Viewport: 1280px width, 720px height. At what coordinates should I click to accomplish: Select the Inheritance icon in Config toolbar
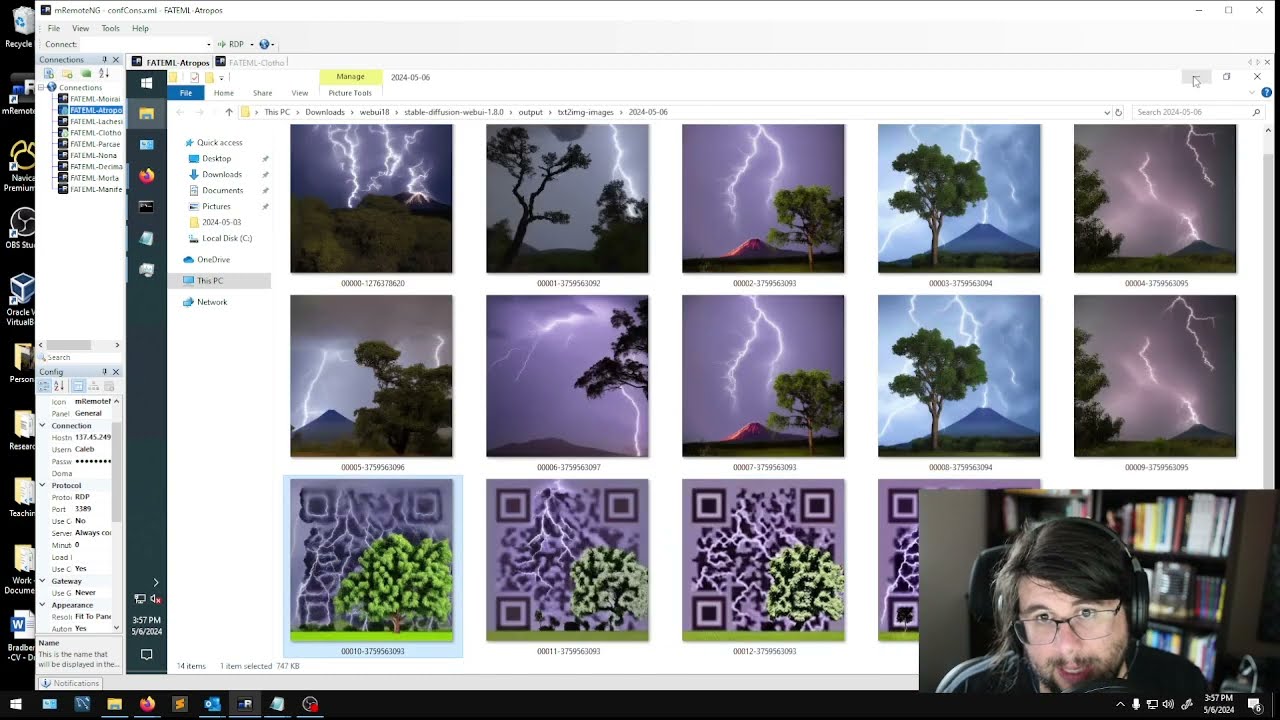(x=93, y=386)
